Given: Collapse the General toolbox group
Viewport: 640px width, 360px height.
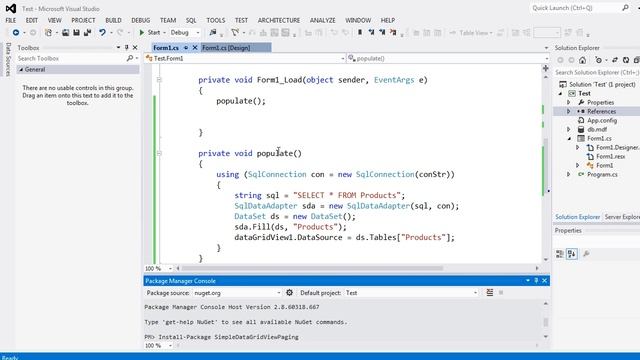Looking at the screenshot, I should click(x=21, y=69).
